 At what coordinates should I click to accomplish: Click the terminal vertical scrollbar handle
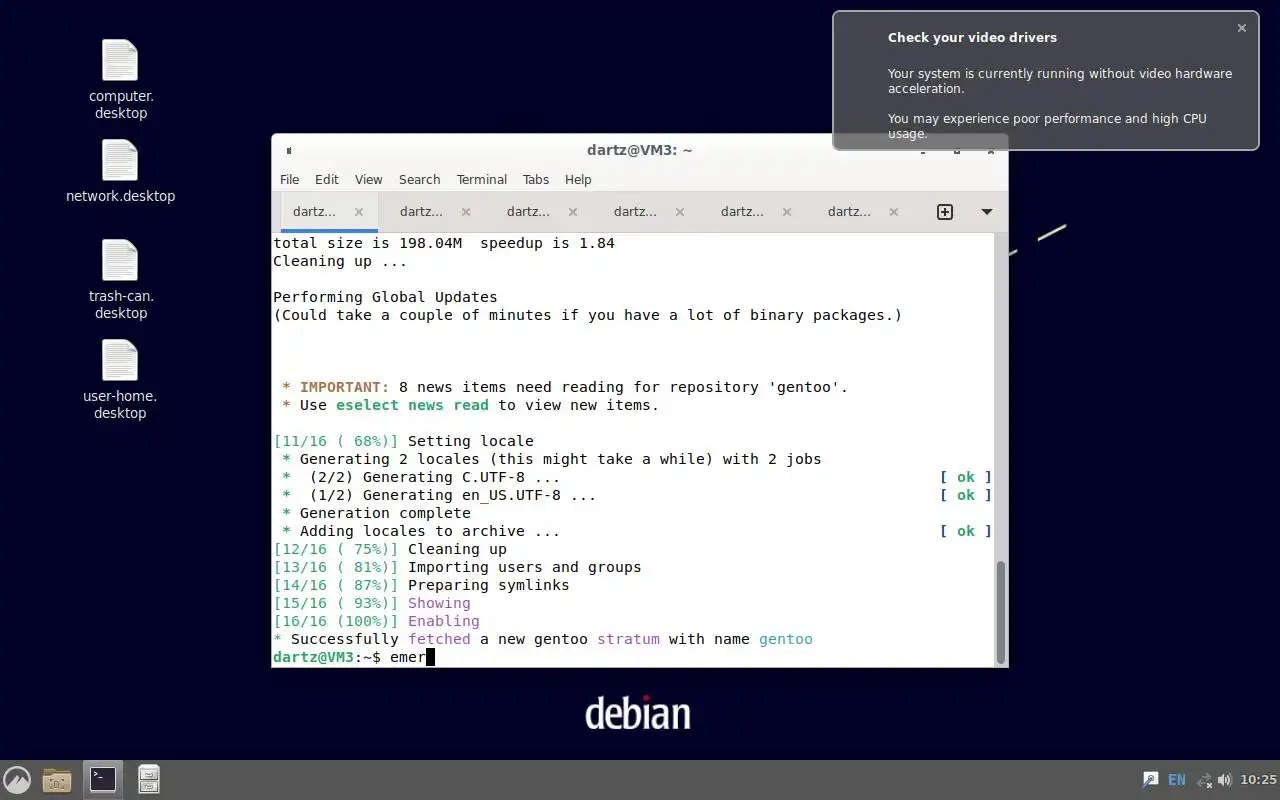click(1000, 611)
